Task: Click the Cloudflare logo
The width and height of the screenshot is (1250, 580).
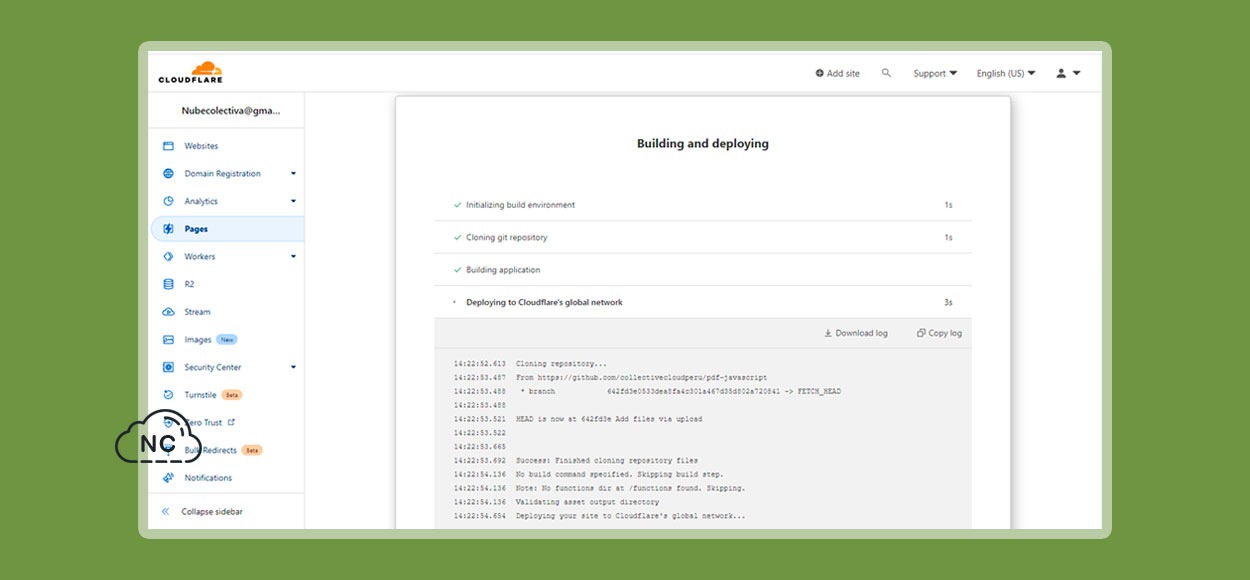Action: (x=190, y=72)
